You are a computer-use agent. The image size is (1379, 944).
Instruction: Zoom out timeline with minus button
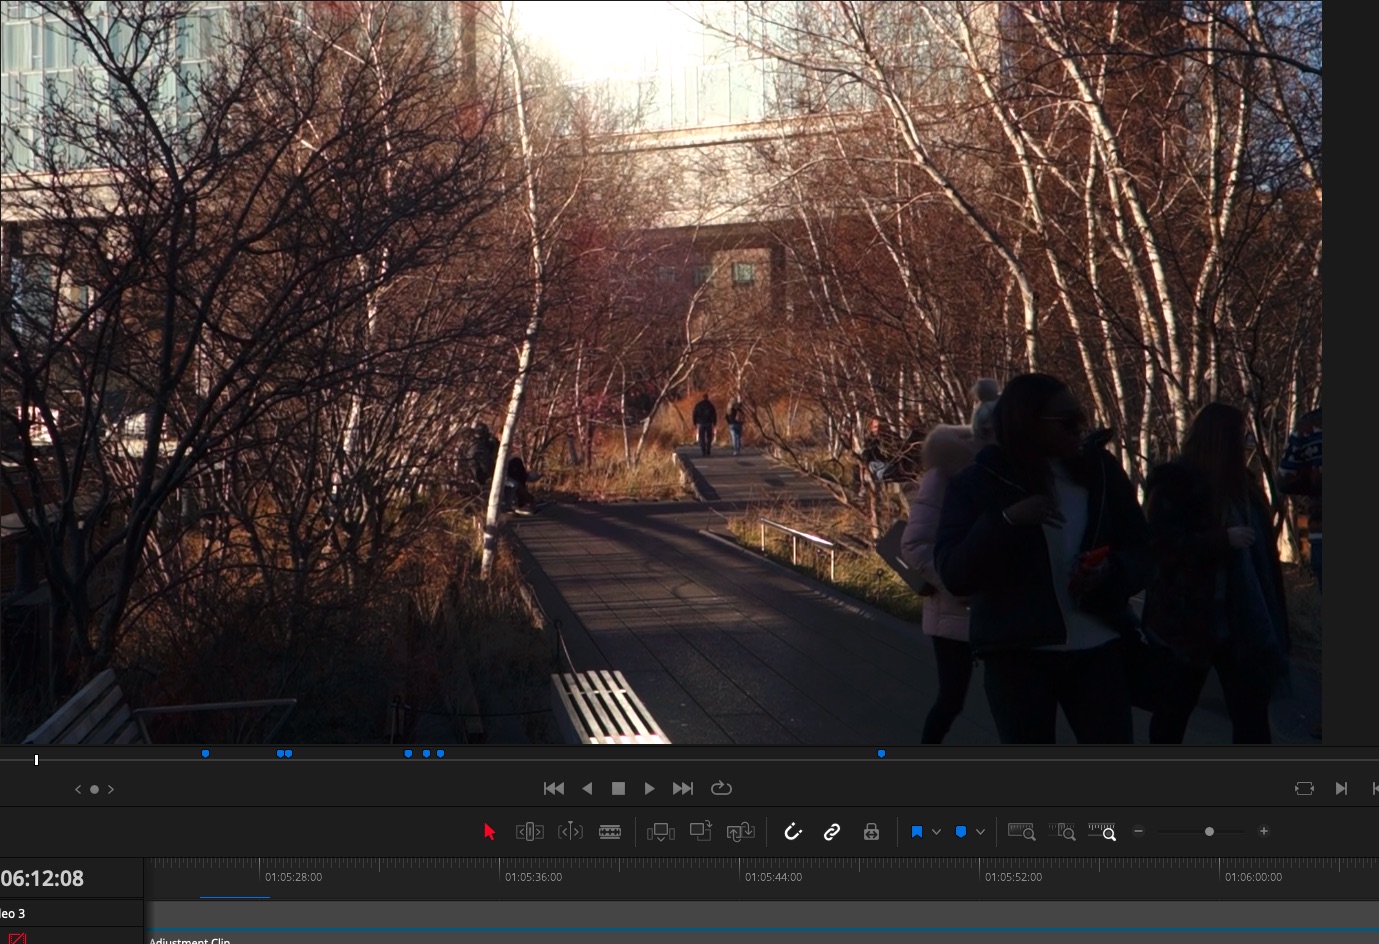pyautogui.click(x=1138, y=831)
